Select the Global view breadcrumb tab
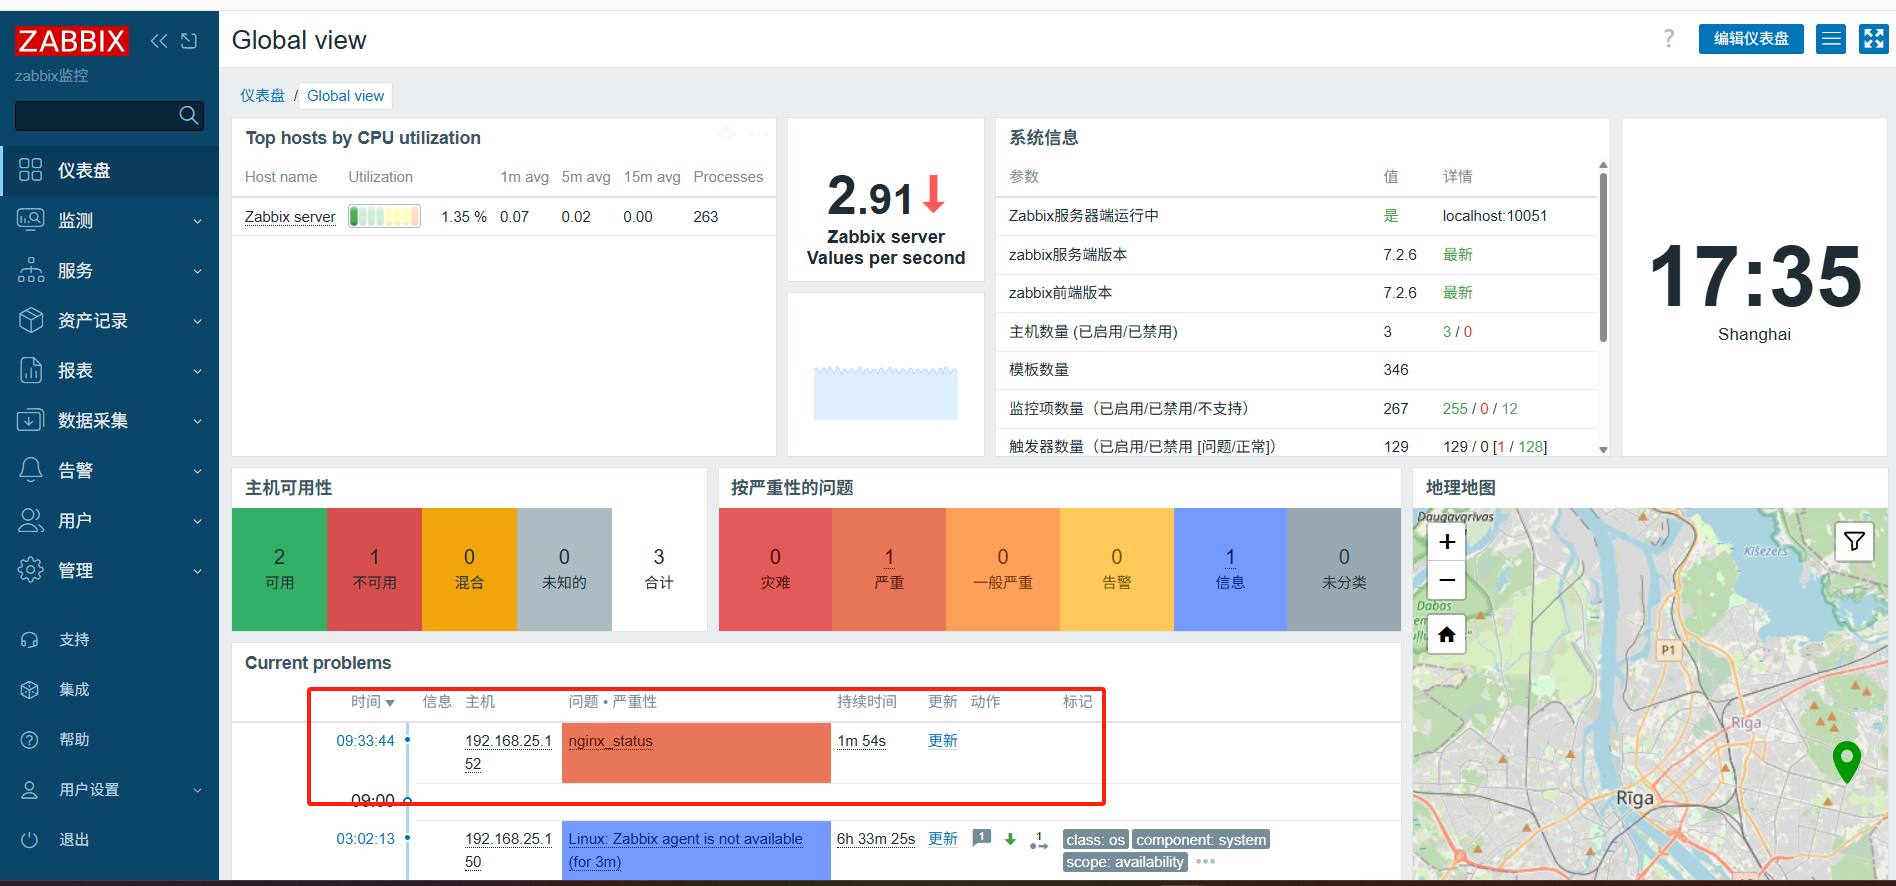This screenshot has height=886, width=1896. [345, 96]
